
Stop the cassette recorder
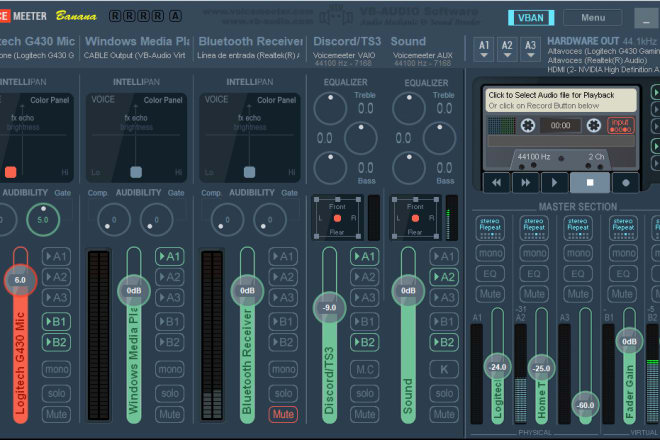click(590, 183)
